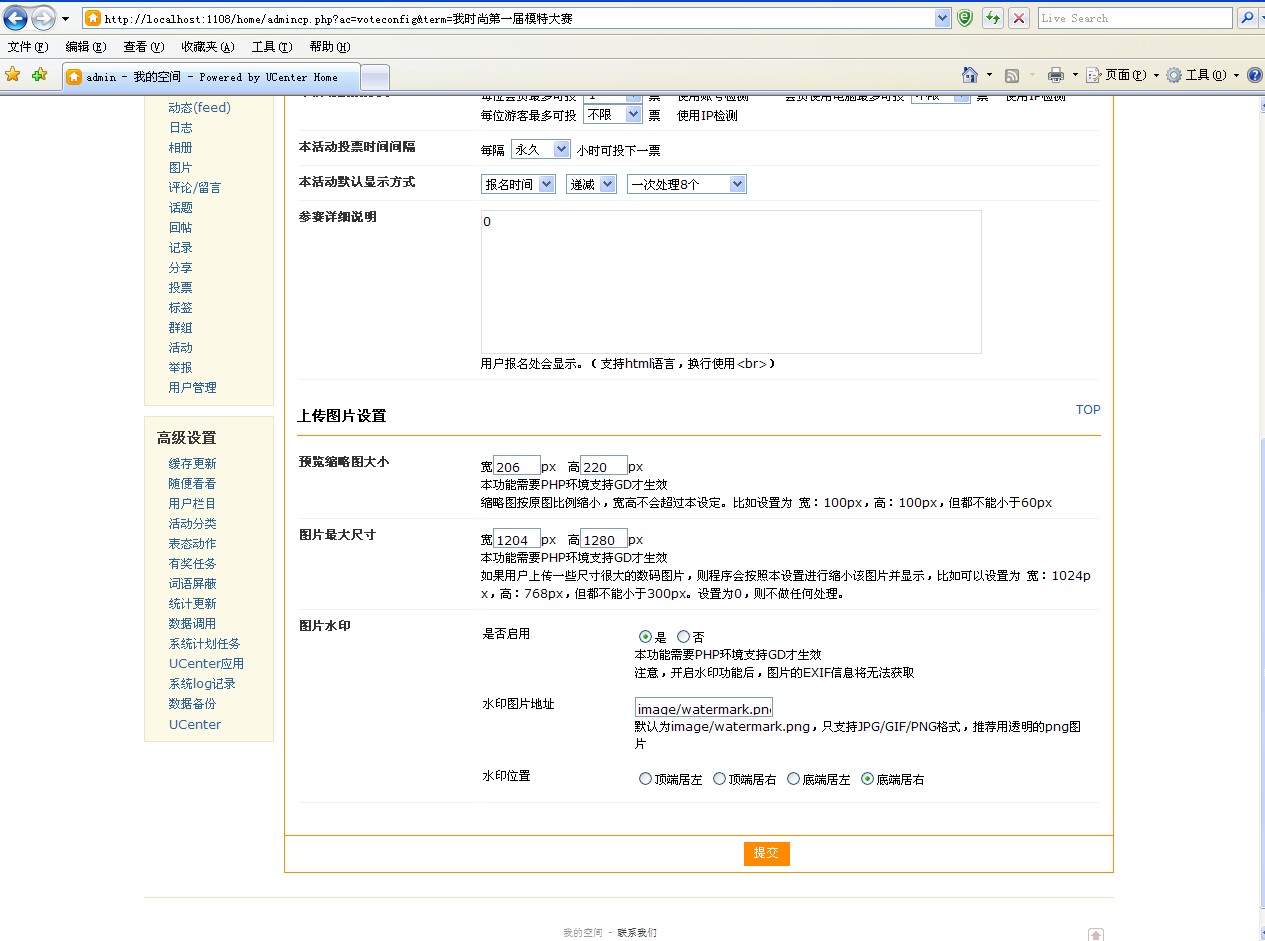
Task: Open the 工具(T) menu in menu bar
Action: [x=272, y=47]
